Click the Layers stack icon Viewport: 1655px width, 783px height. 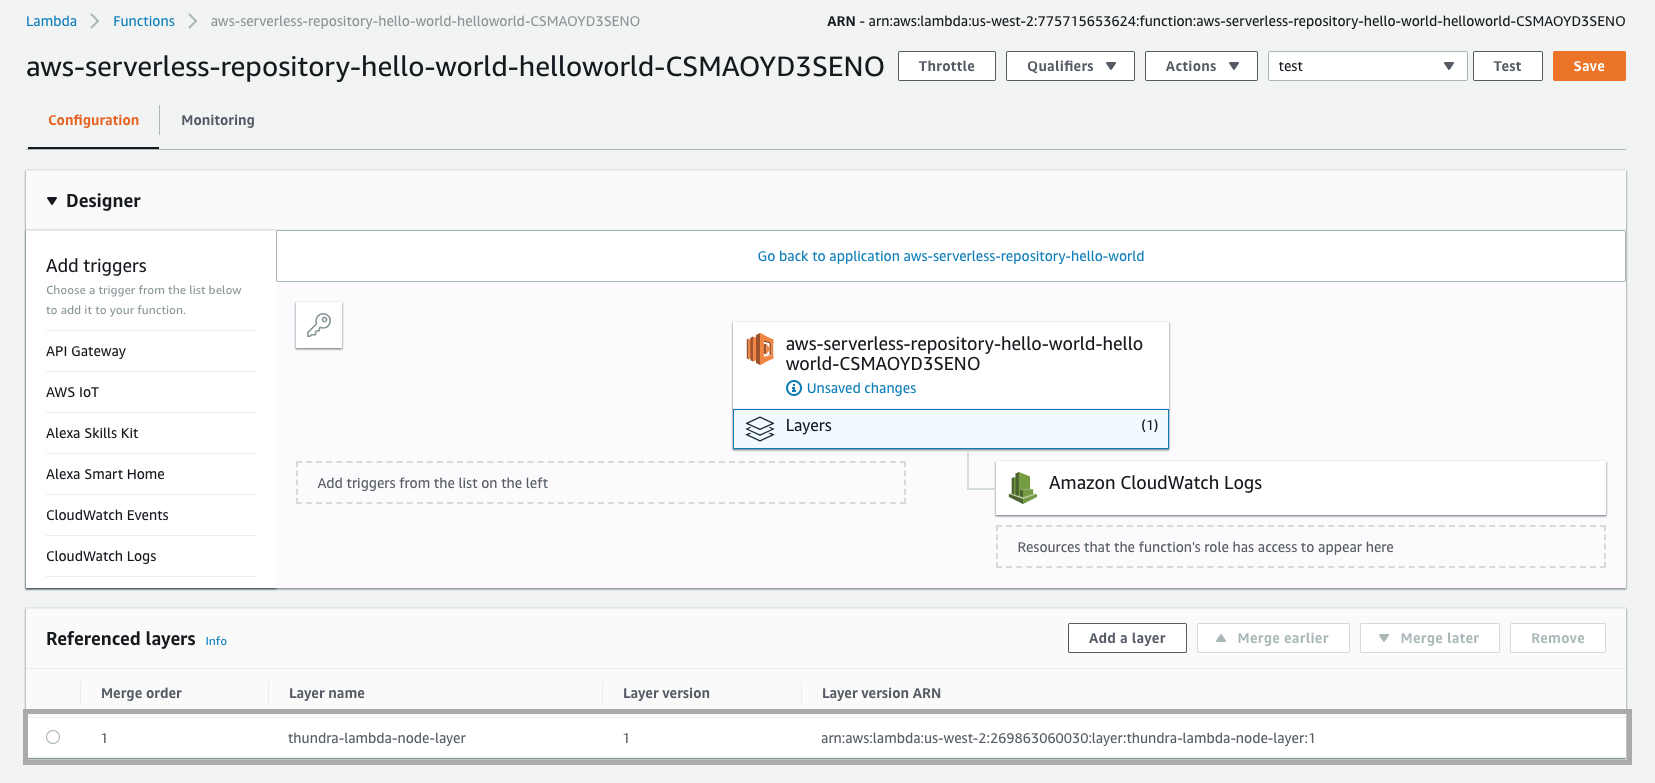[x=760, y=429]
